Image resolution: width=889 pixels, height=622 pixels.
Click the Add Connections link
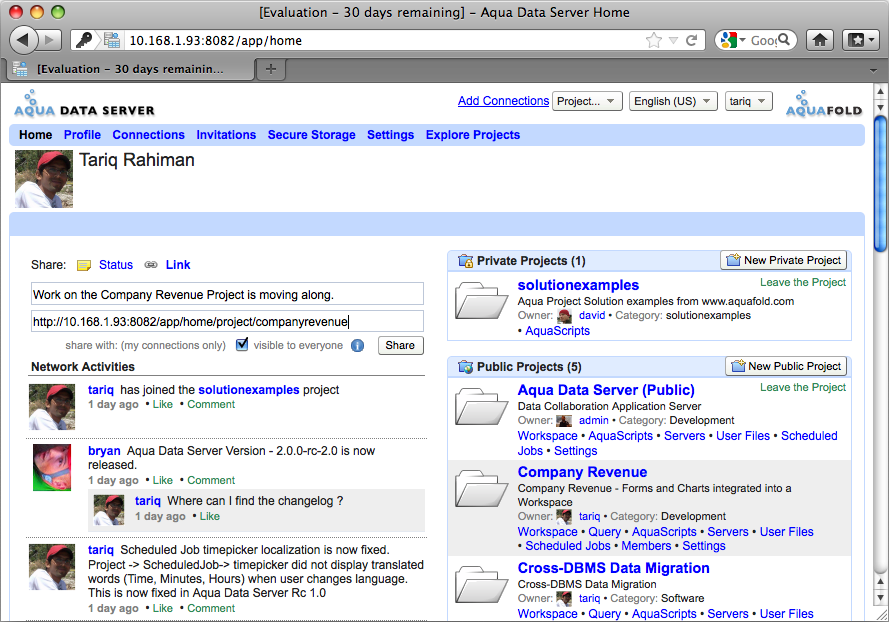pyautogui.click(x=503, y=101)
